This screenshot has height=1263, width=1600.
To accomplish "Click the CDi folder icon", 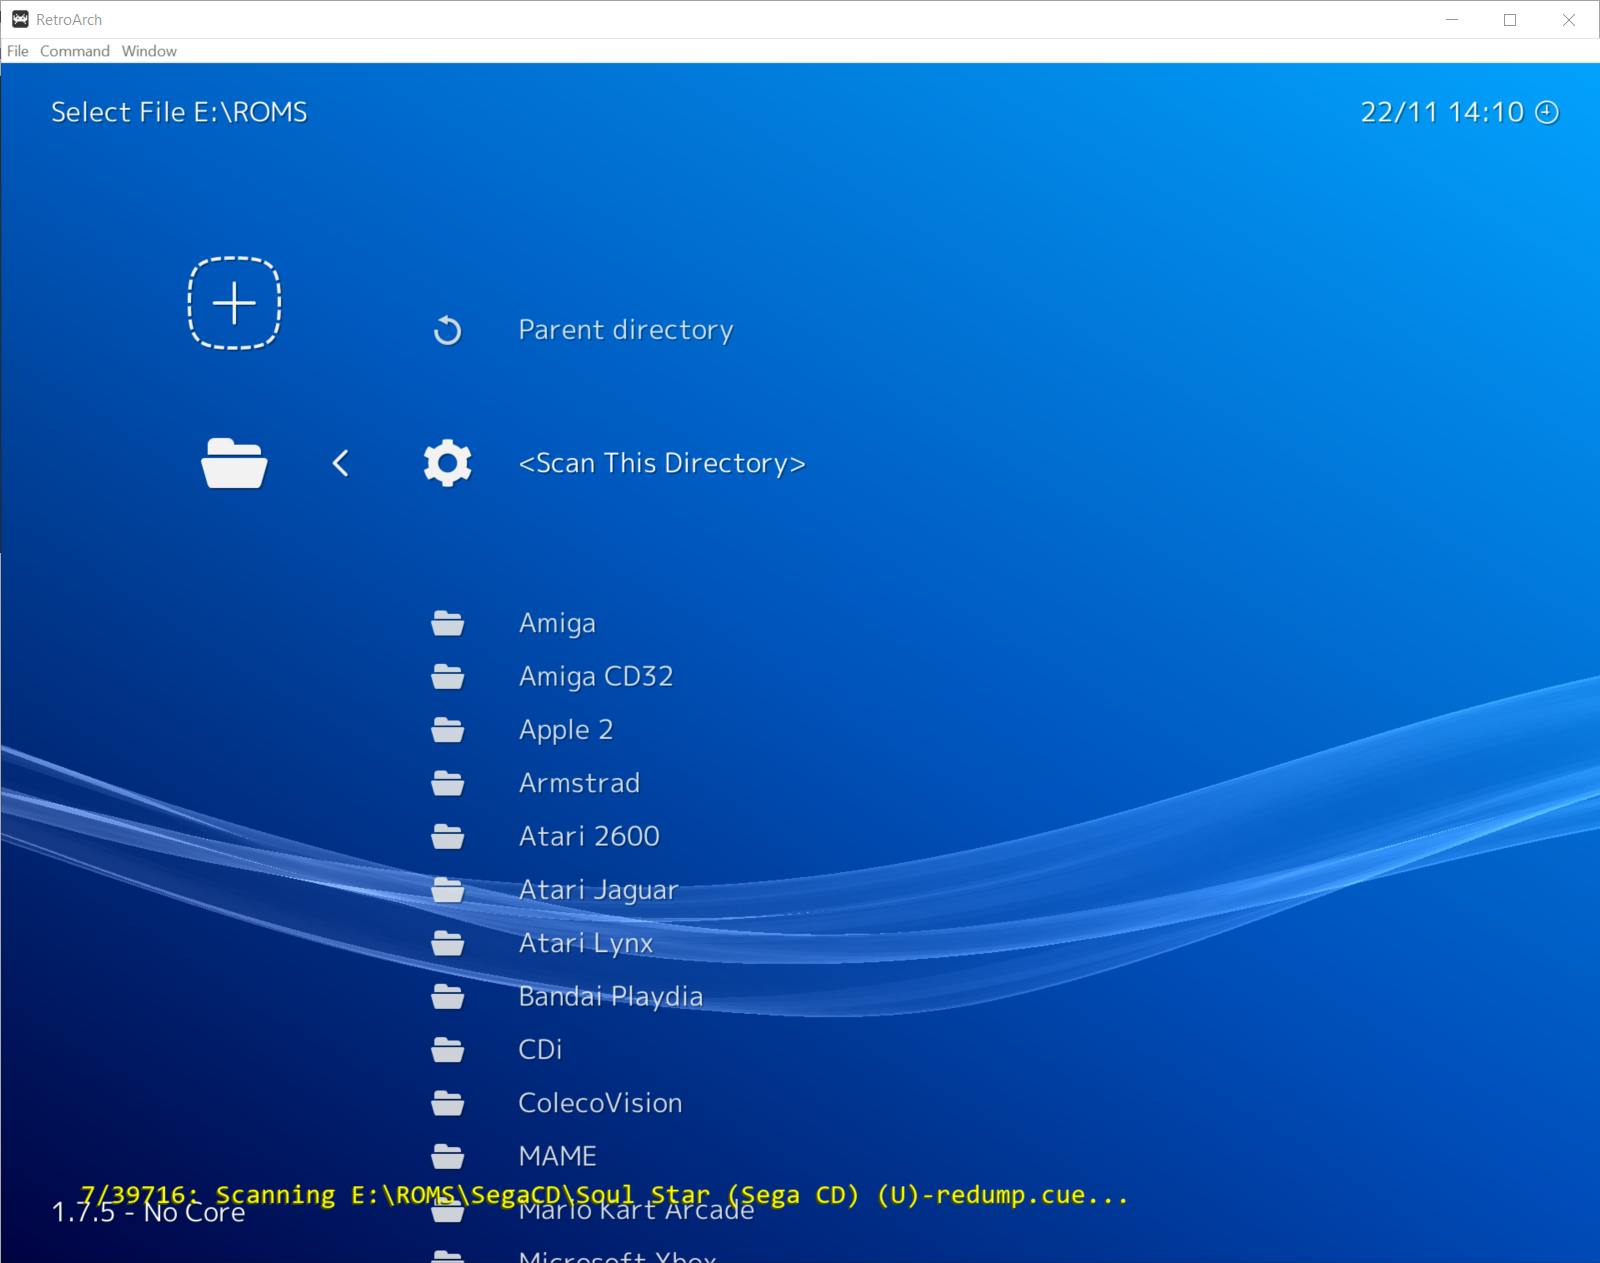I will tap(447, 1050).
